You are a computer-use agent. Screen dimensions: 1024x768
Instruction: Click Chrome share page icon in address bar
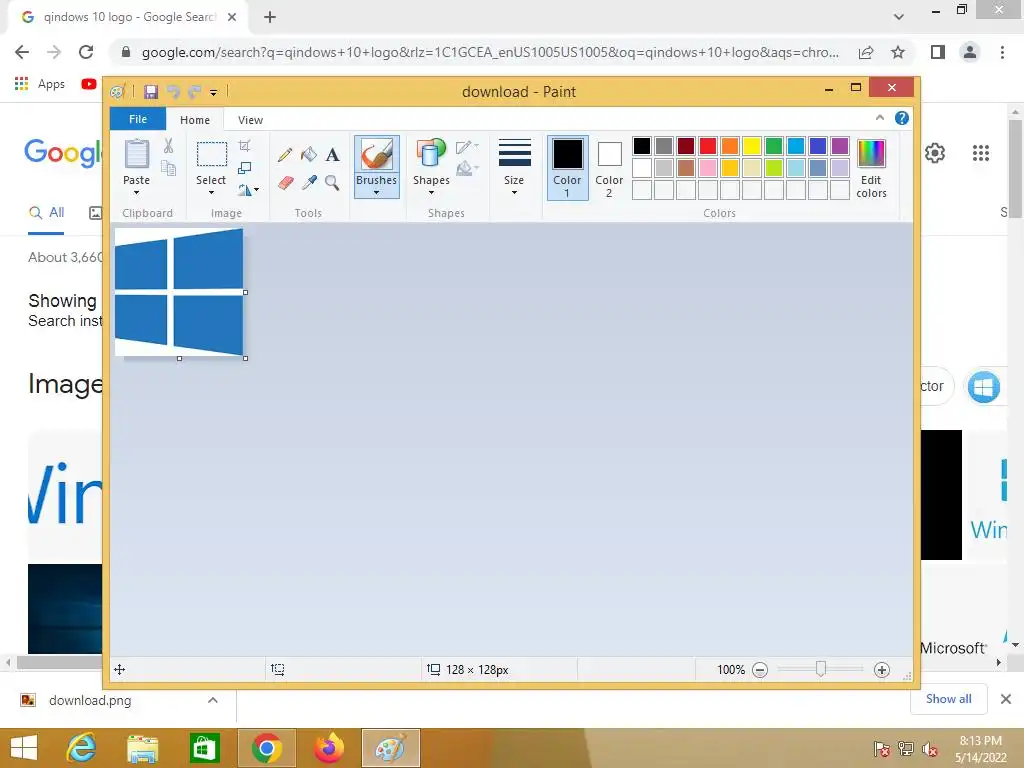coord(866,52)
